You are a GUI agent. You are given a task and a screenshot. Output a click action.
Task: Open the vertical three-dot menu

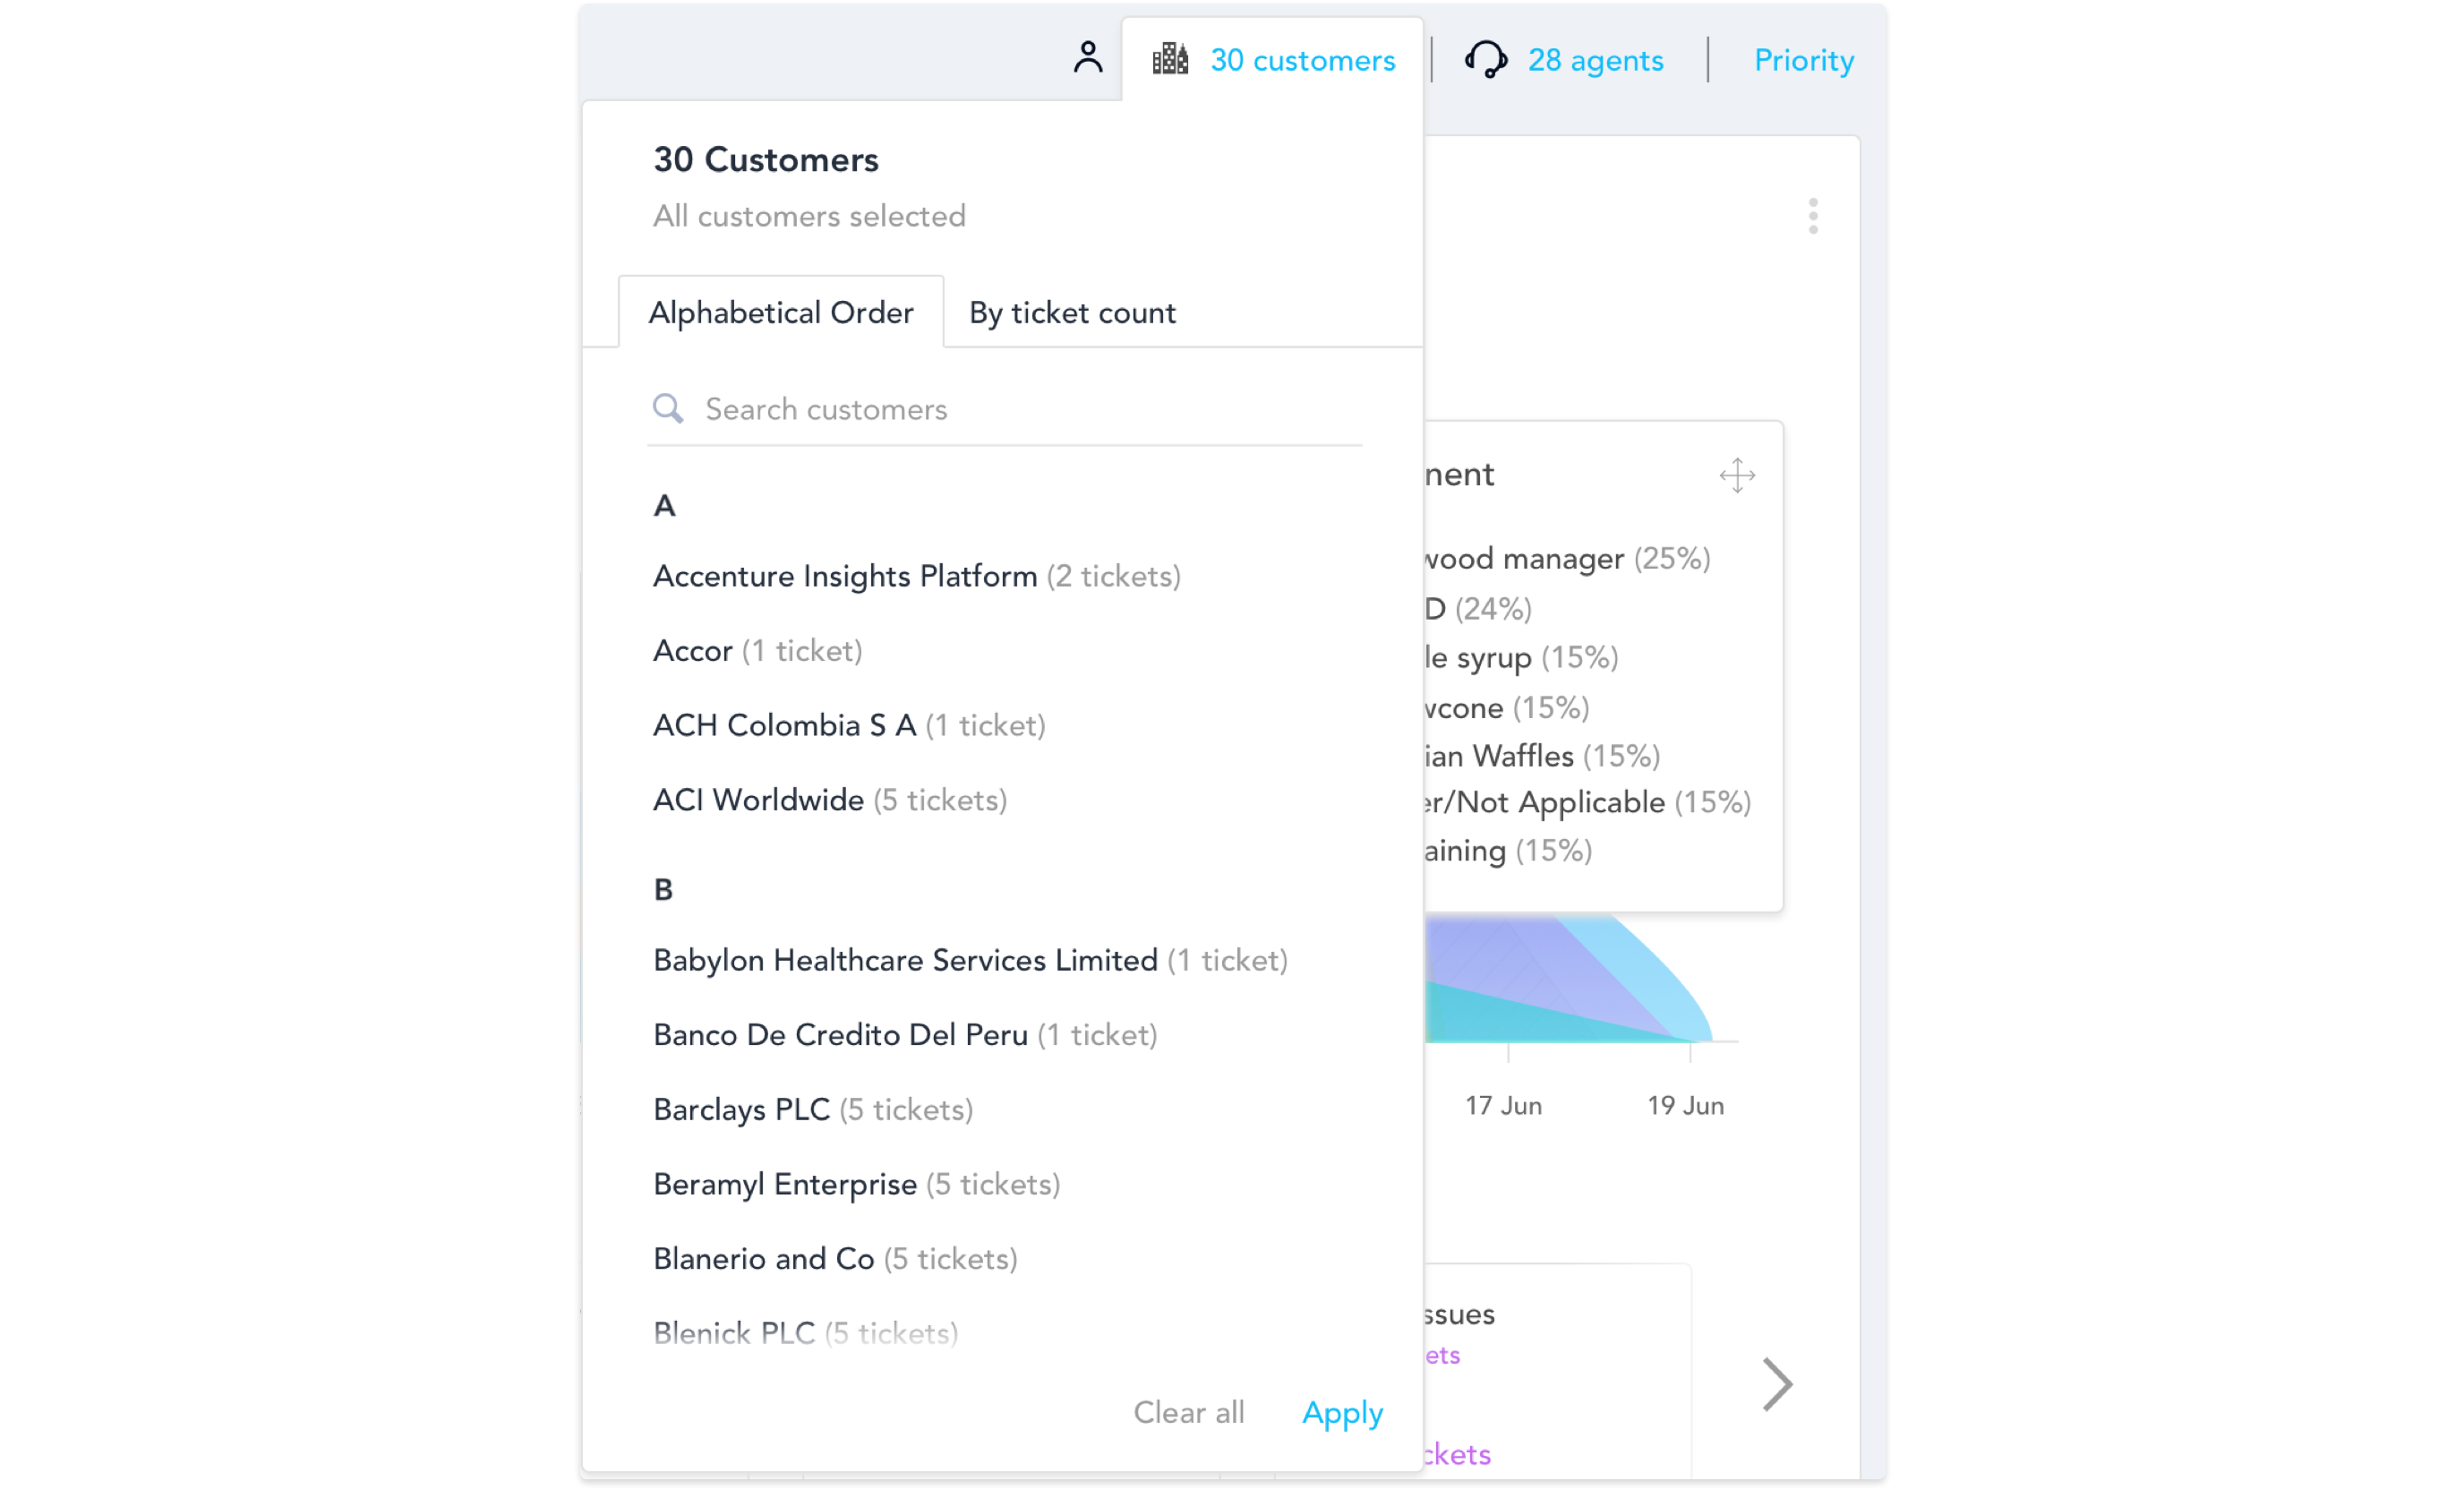(1812, 216)
